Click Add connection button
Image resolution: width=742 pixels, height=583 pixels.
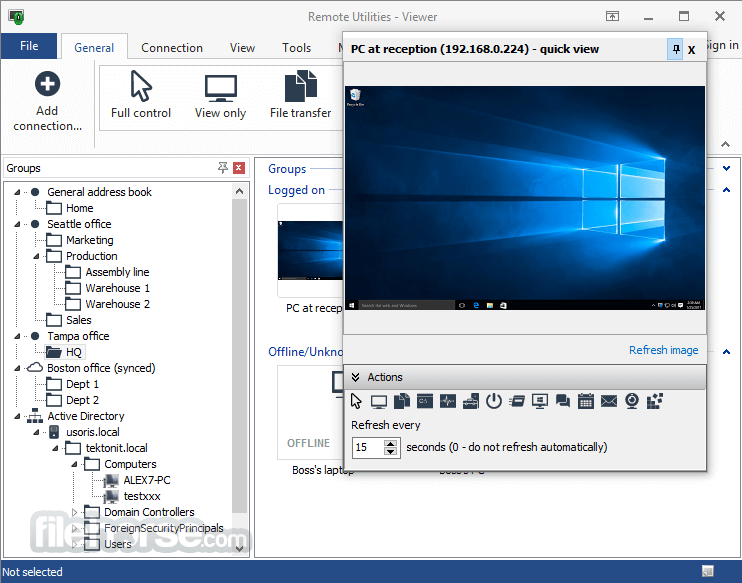coord(47,101)
